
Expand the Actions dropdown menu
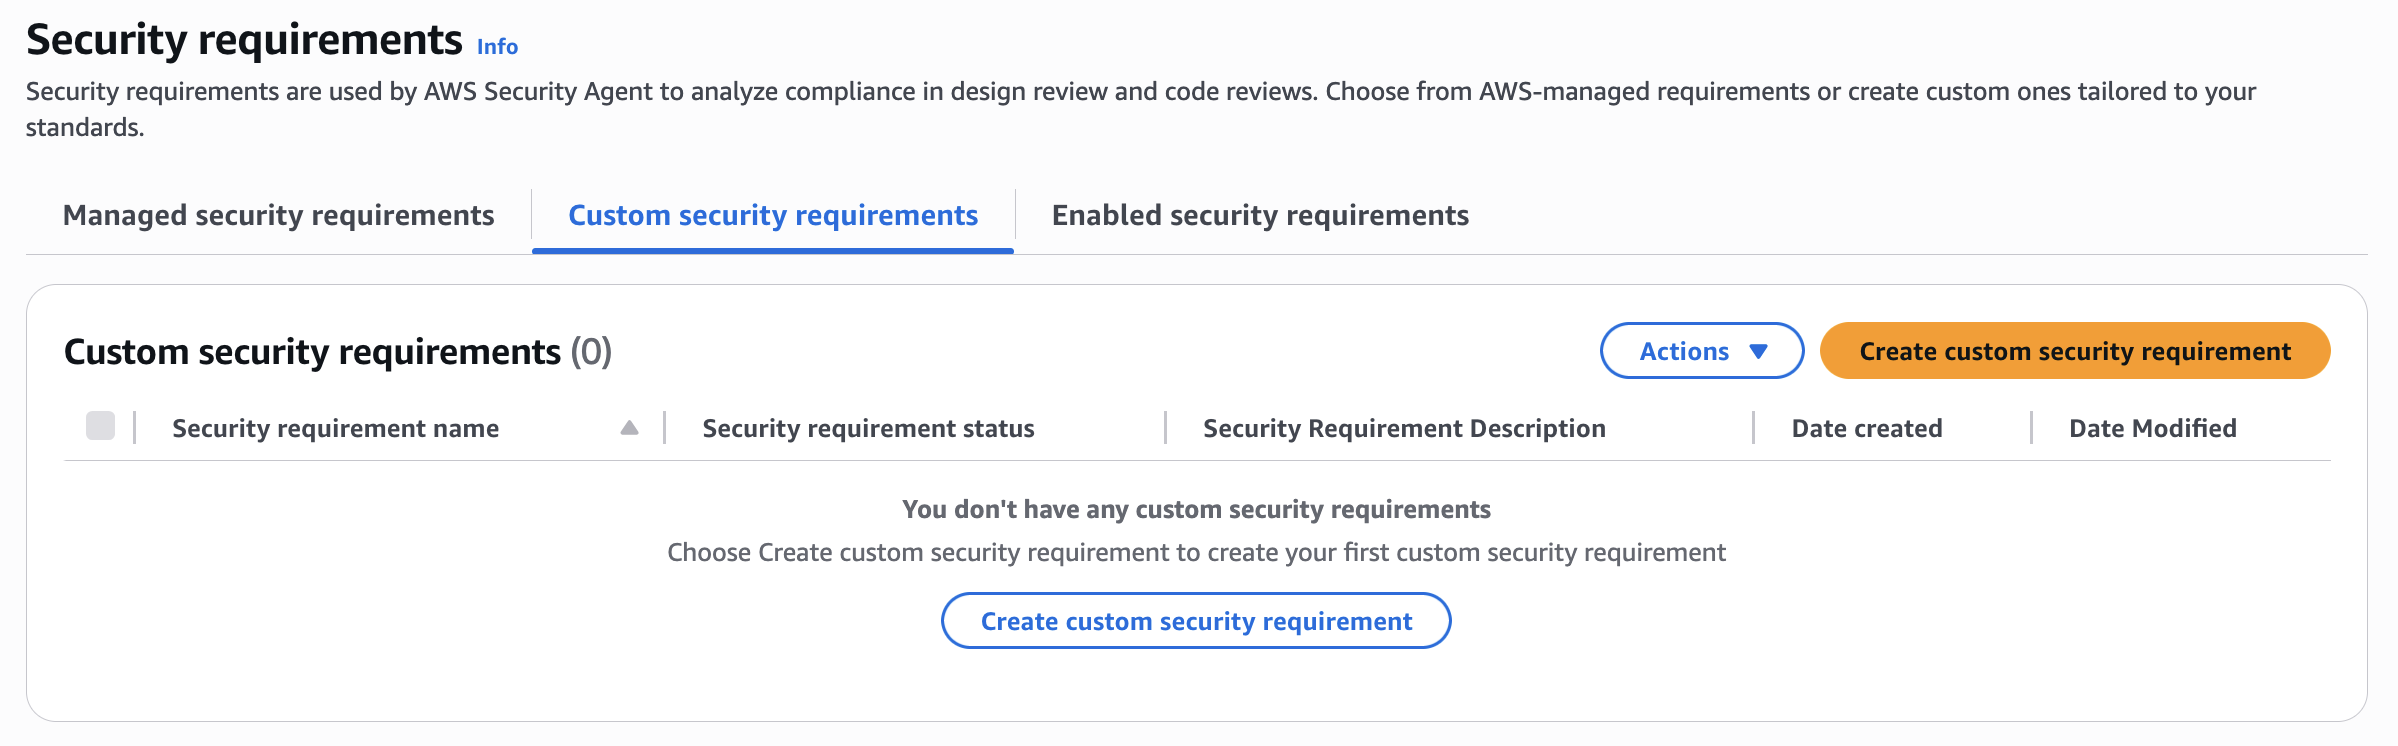1701,351
